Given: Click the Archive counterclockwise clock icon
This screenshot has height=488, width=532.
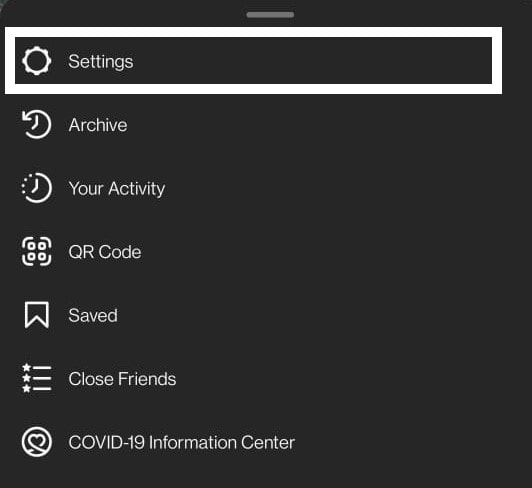Looking at the screenshot, I should 37,125.
